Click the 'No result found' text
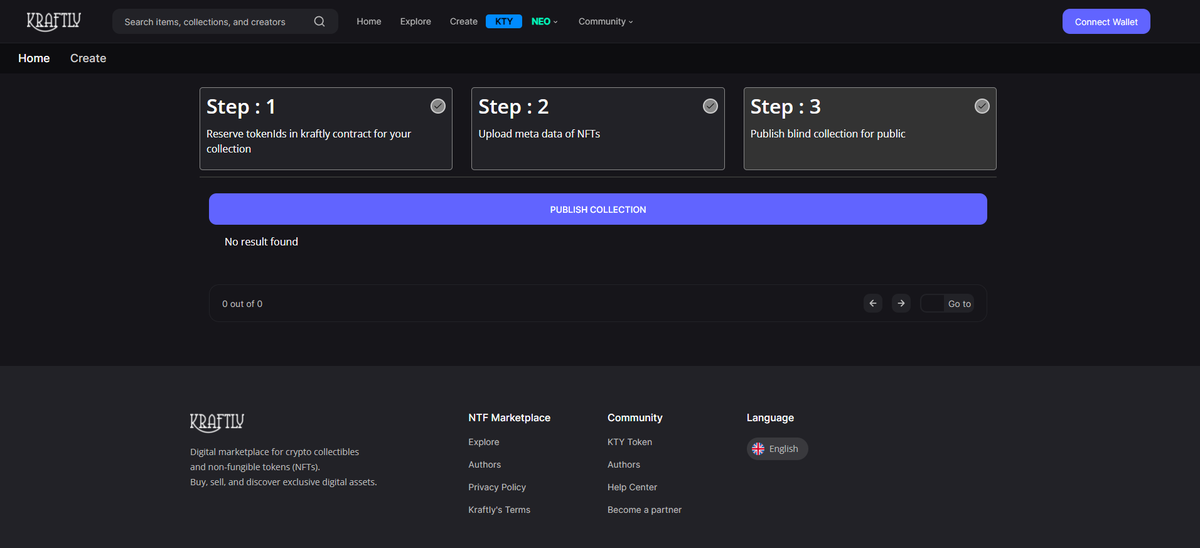 [261, 242]
